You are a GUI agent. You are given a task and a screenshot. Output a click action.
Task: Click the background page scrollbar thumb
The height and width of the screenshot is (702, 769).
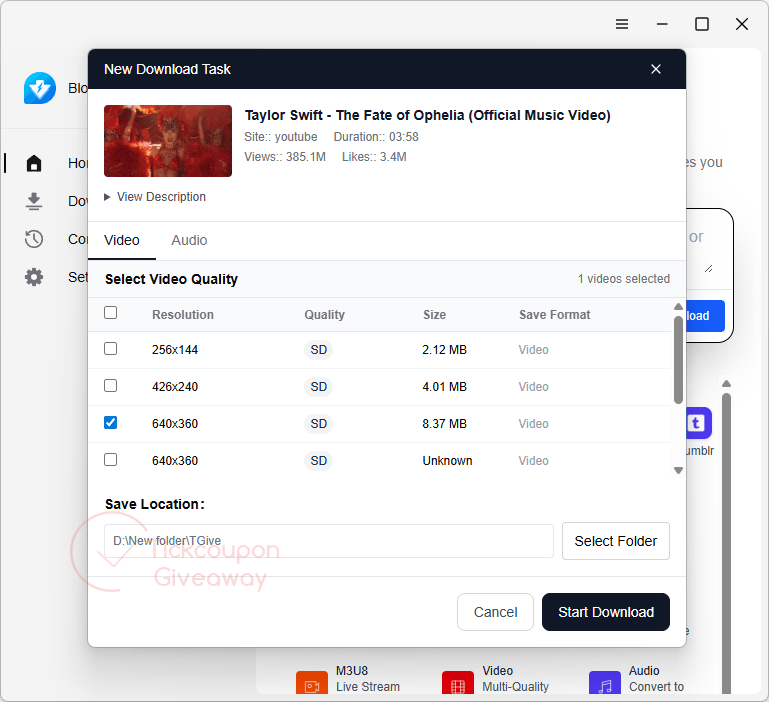pos(726,543)
